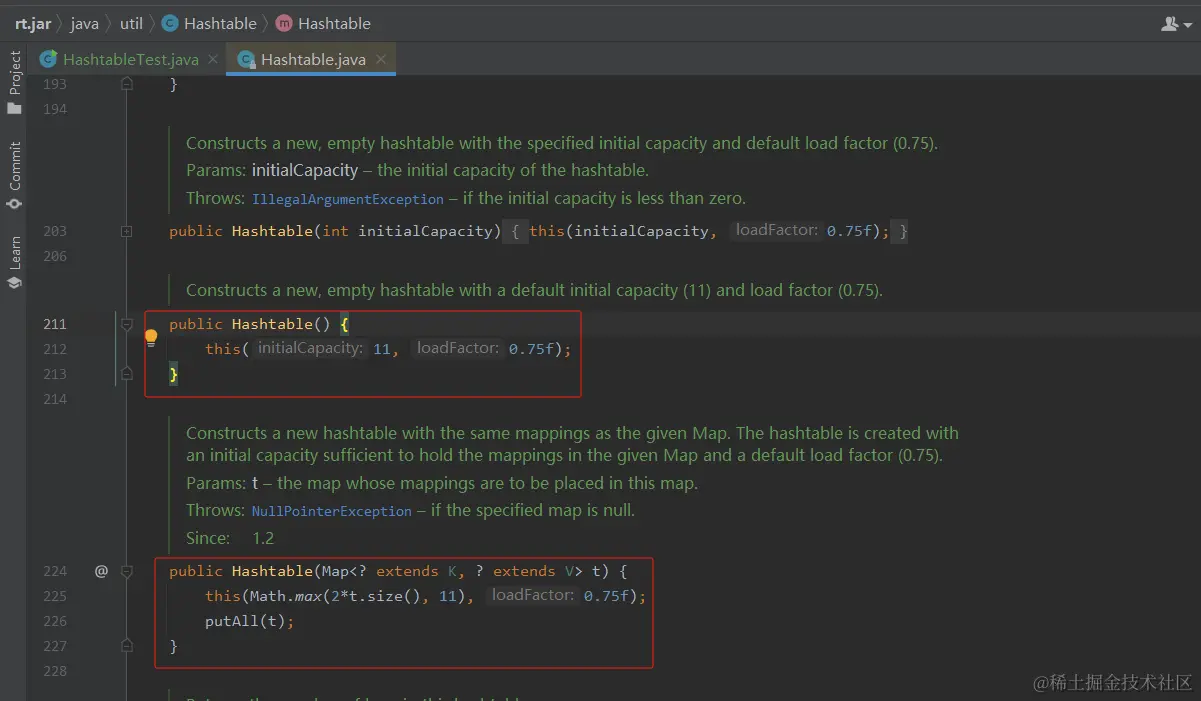Click the loadFactor: inlay hint on line 225

coord(532,595)
